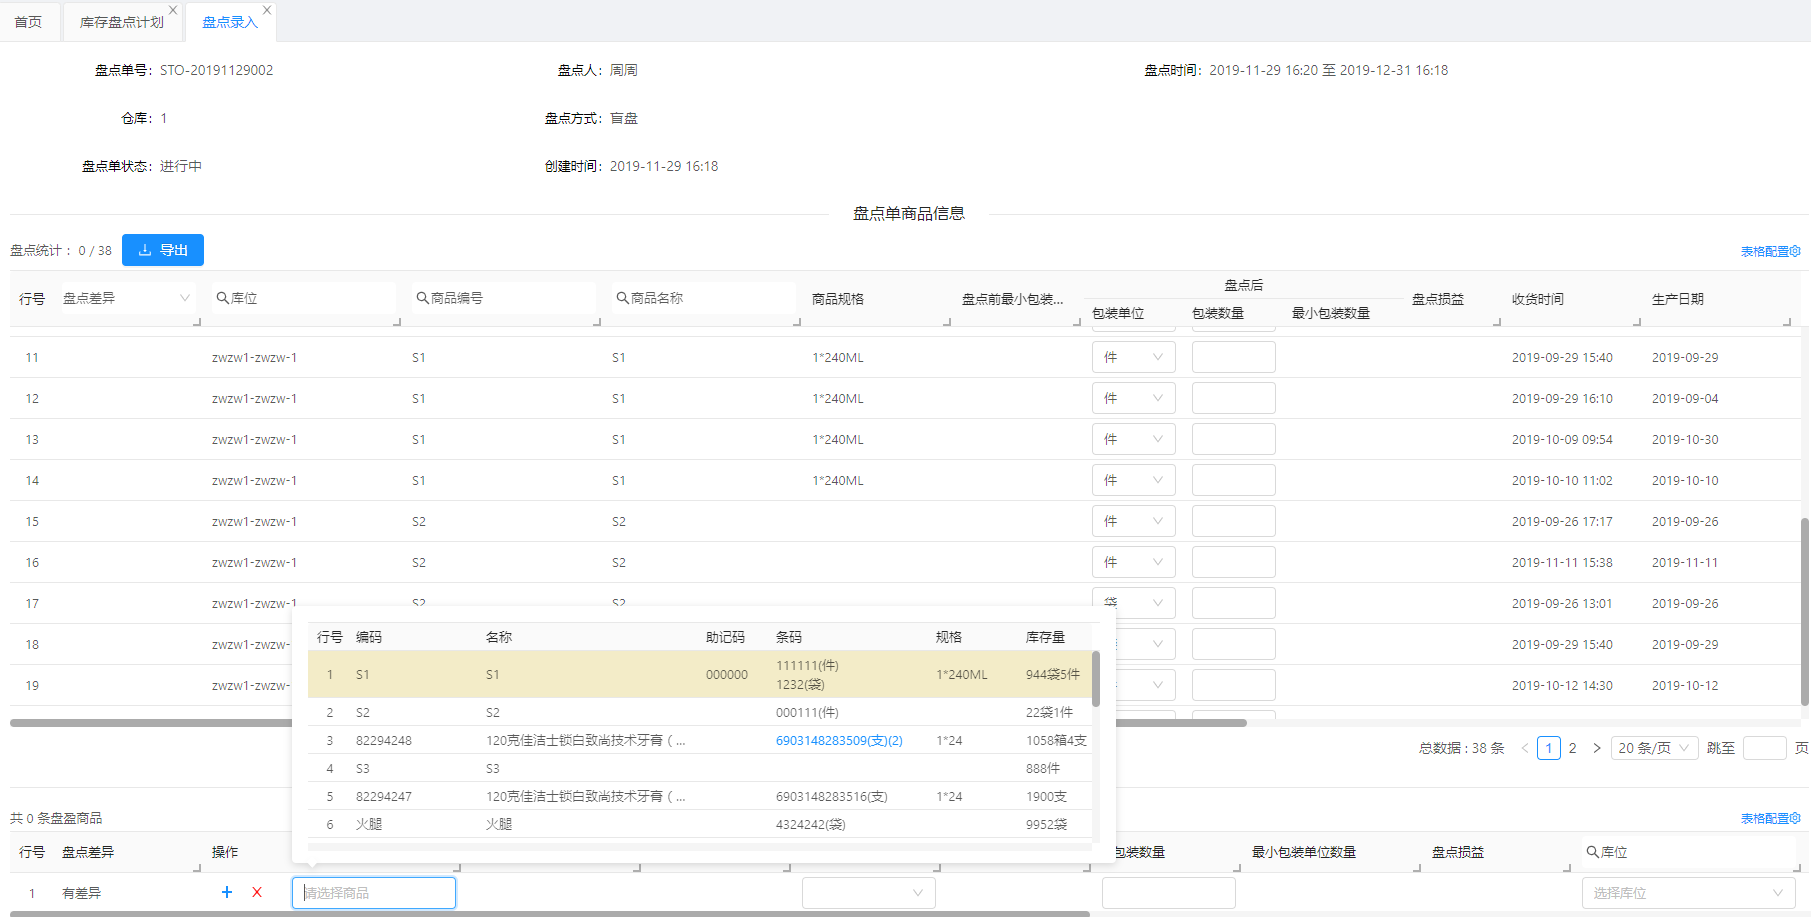Click bottom row 包装数量 input field
Screen dimensions: 1811x917
tap(1169, 893)
